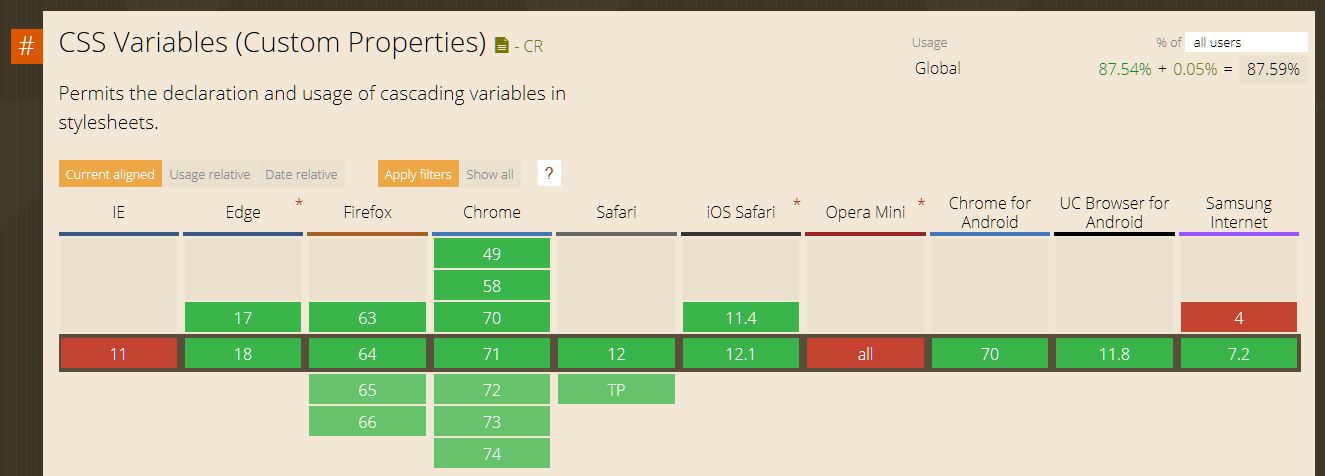Click the IE 11 unsupported cell

coord(119,353)
